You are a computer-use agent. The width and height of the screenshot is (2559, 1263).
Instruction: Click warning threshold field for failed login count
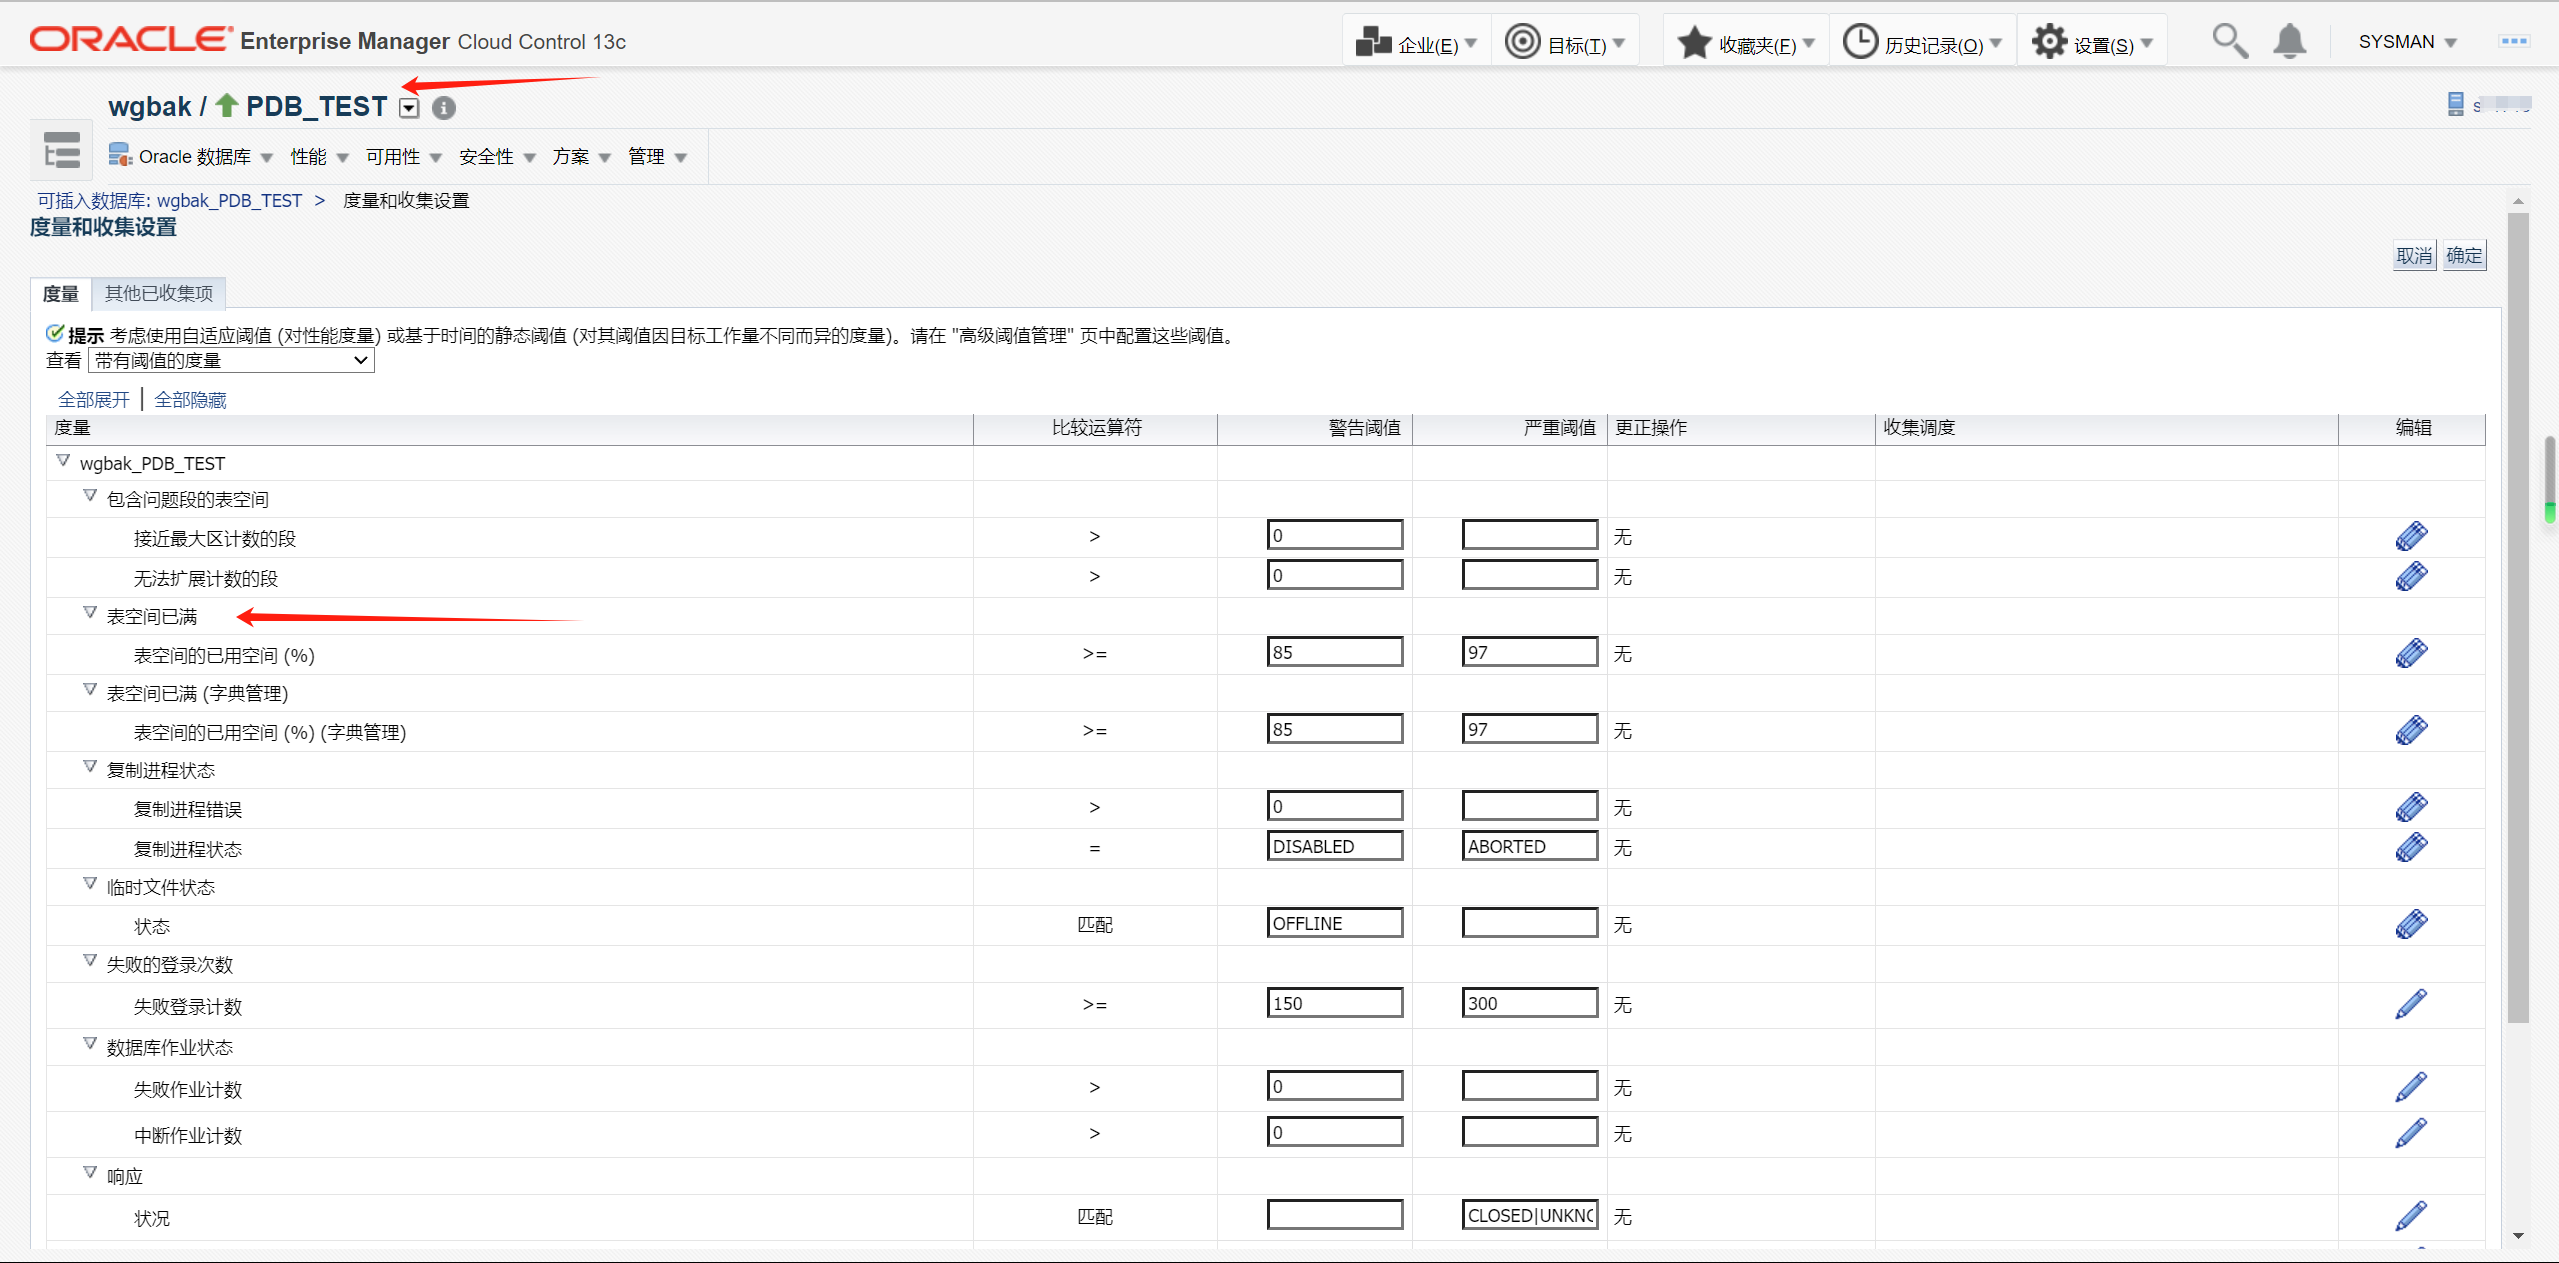[1334, 1003]
